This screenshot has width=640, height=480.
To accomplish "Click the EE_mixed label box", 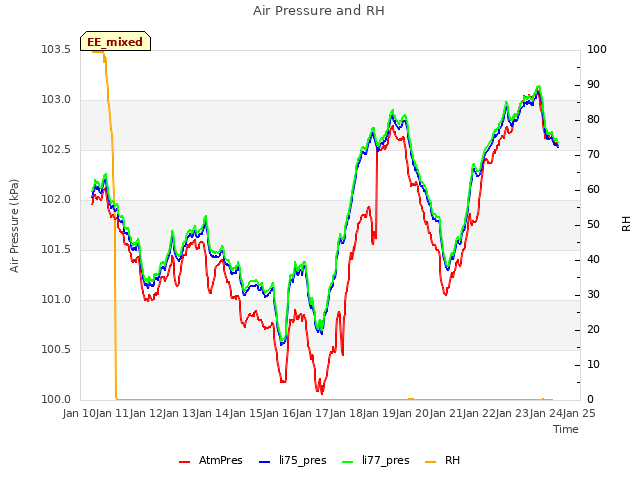I will coord(116,41).
